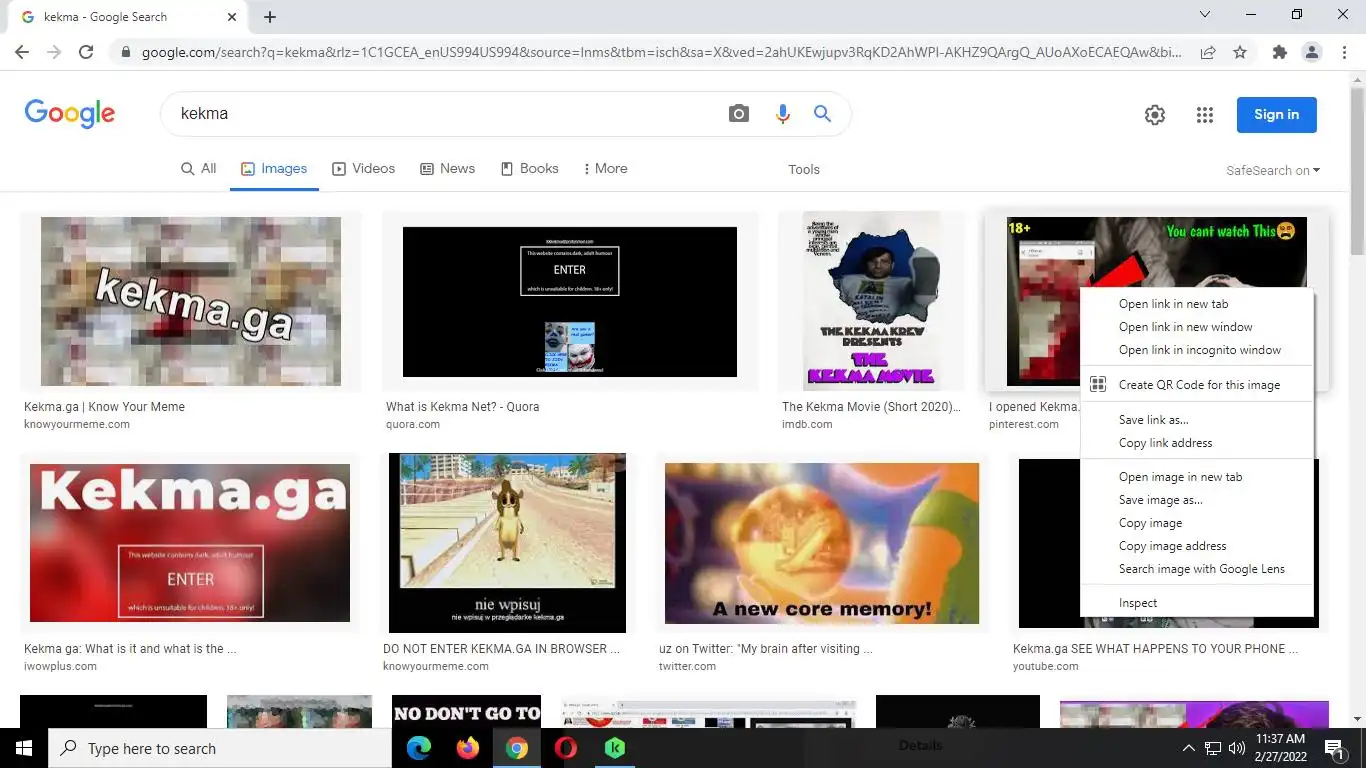Open the Chrome profile avatar
Screen dimensions: 1366x768
click(1312, 52)
